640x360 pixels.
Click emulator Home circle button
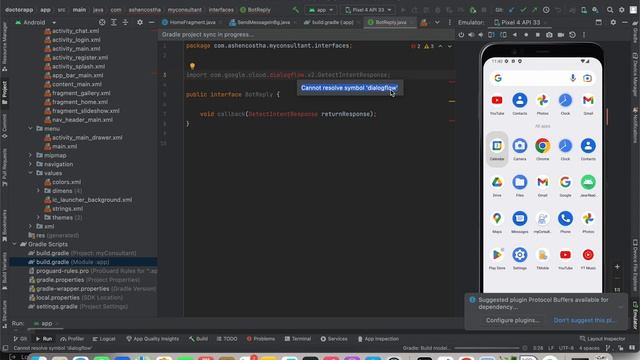click(526, 35)
